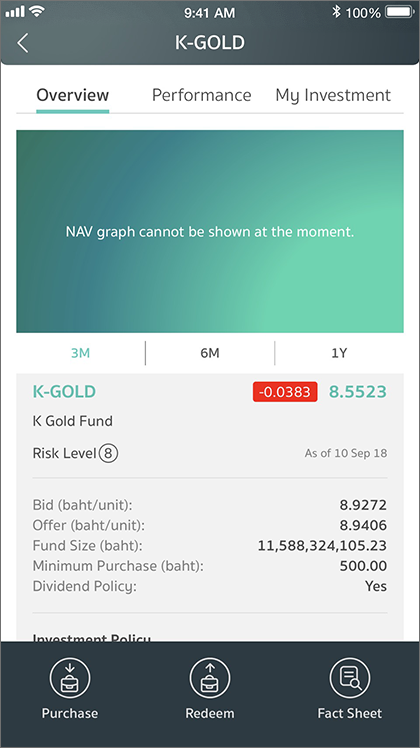The height and width of the screenshot is (748, 420).
Task: Select the 3M period option
Action: 80,353
